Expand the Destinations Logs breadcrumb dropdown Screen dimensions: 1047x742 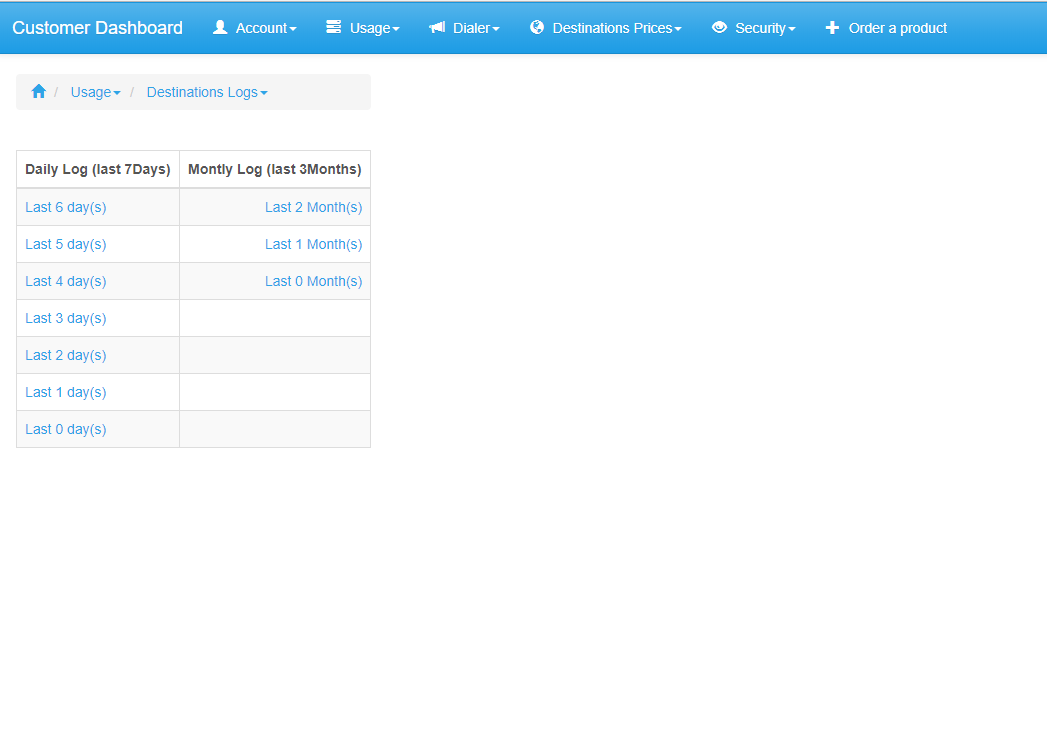click(x=207, y=92)
